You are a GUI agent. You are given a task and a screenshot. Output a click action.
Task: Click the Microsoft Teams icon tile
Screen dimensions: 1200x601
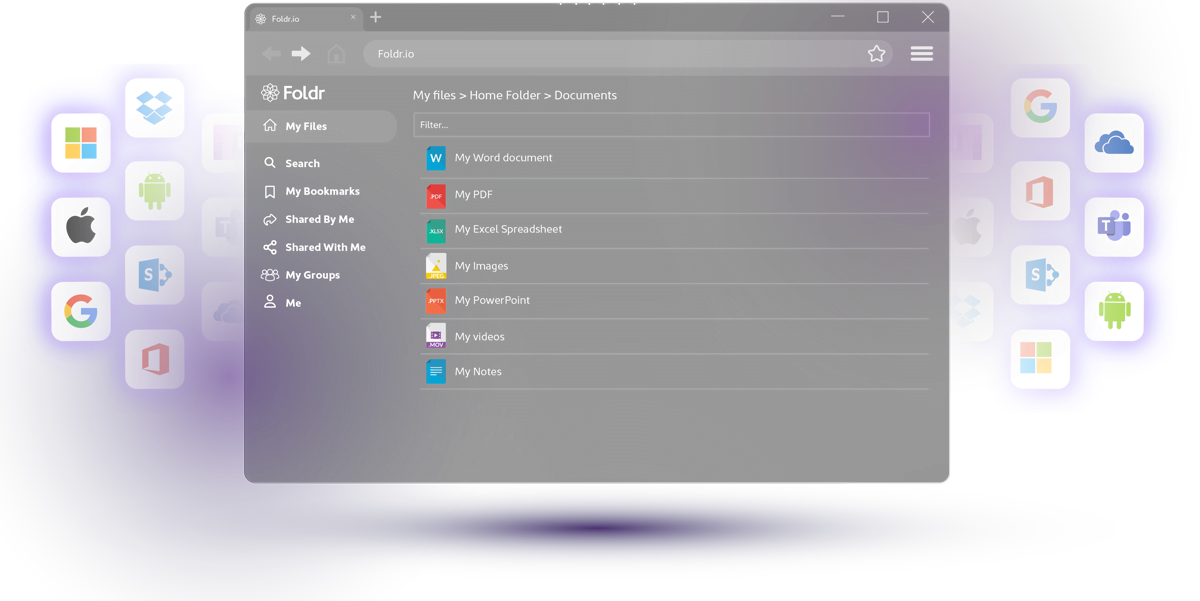(x=1114, y=227)
